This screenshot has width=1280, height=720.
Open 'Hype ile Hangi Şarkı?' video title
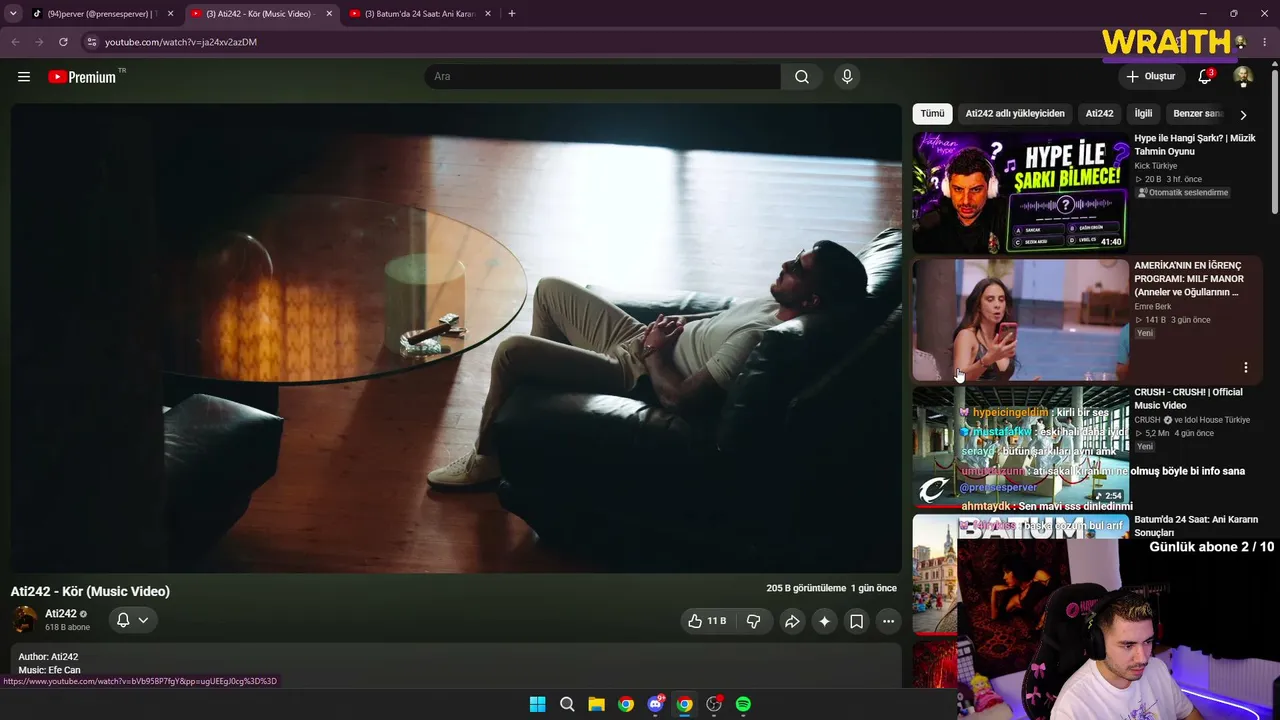tap(1194, 145)
